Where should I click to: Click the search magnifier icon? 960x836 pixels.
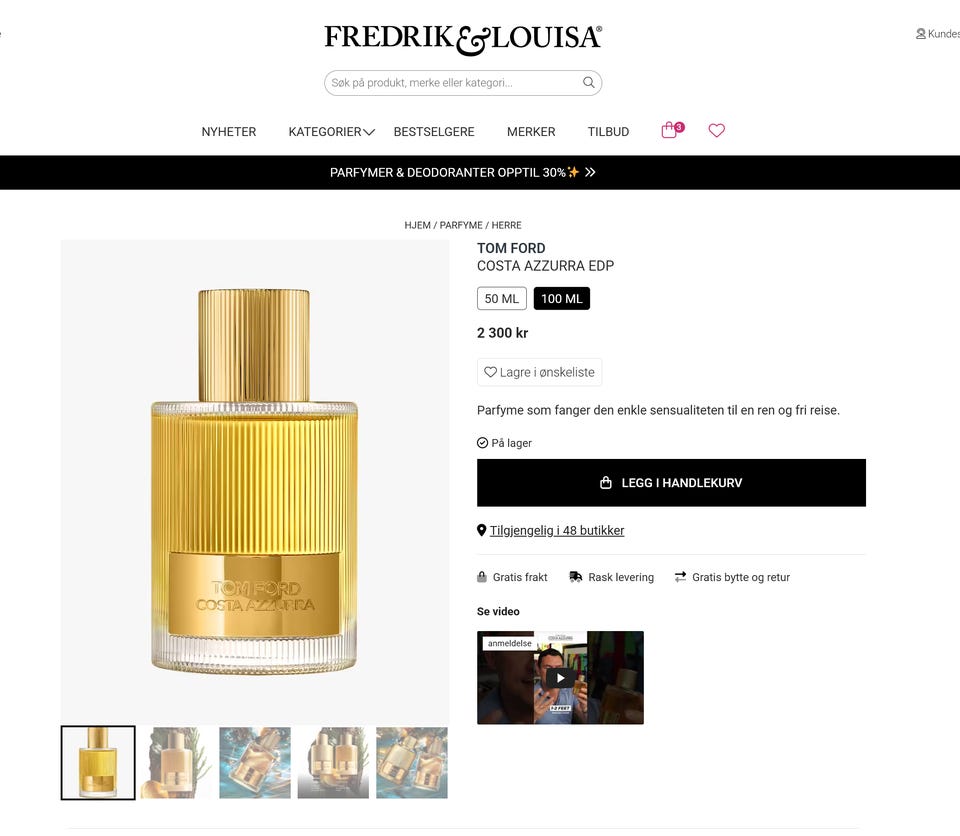[588, 83]
